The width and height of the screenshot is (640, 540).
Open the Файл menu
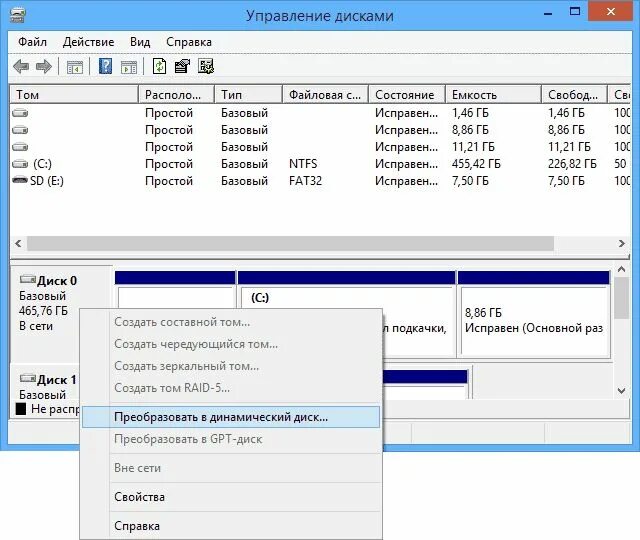tap(32, 42)
